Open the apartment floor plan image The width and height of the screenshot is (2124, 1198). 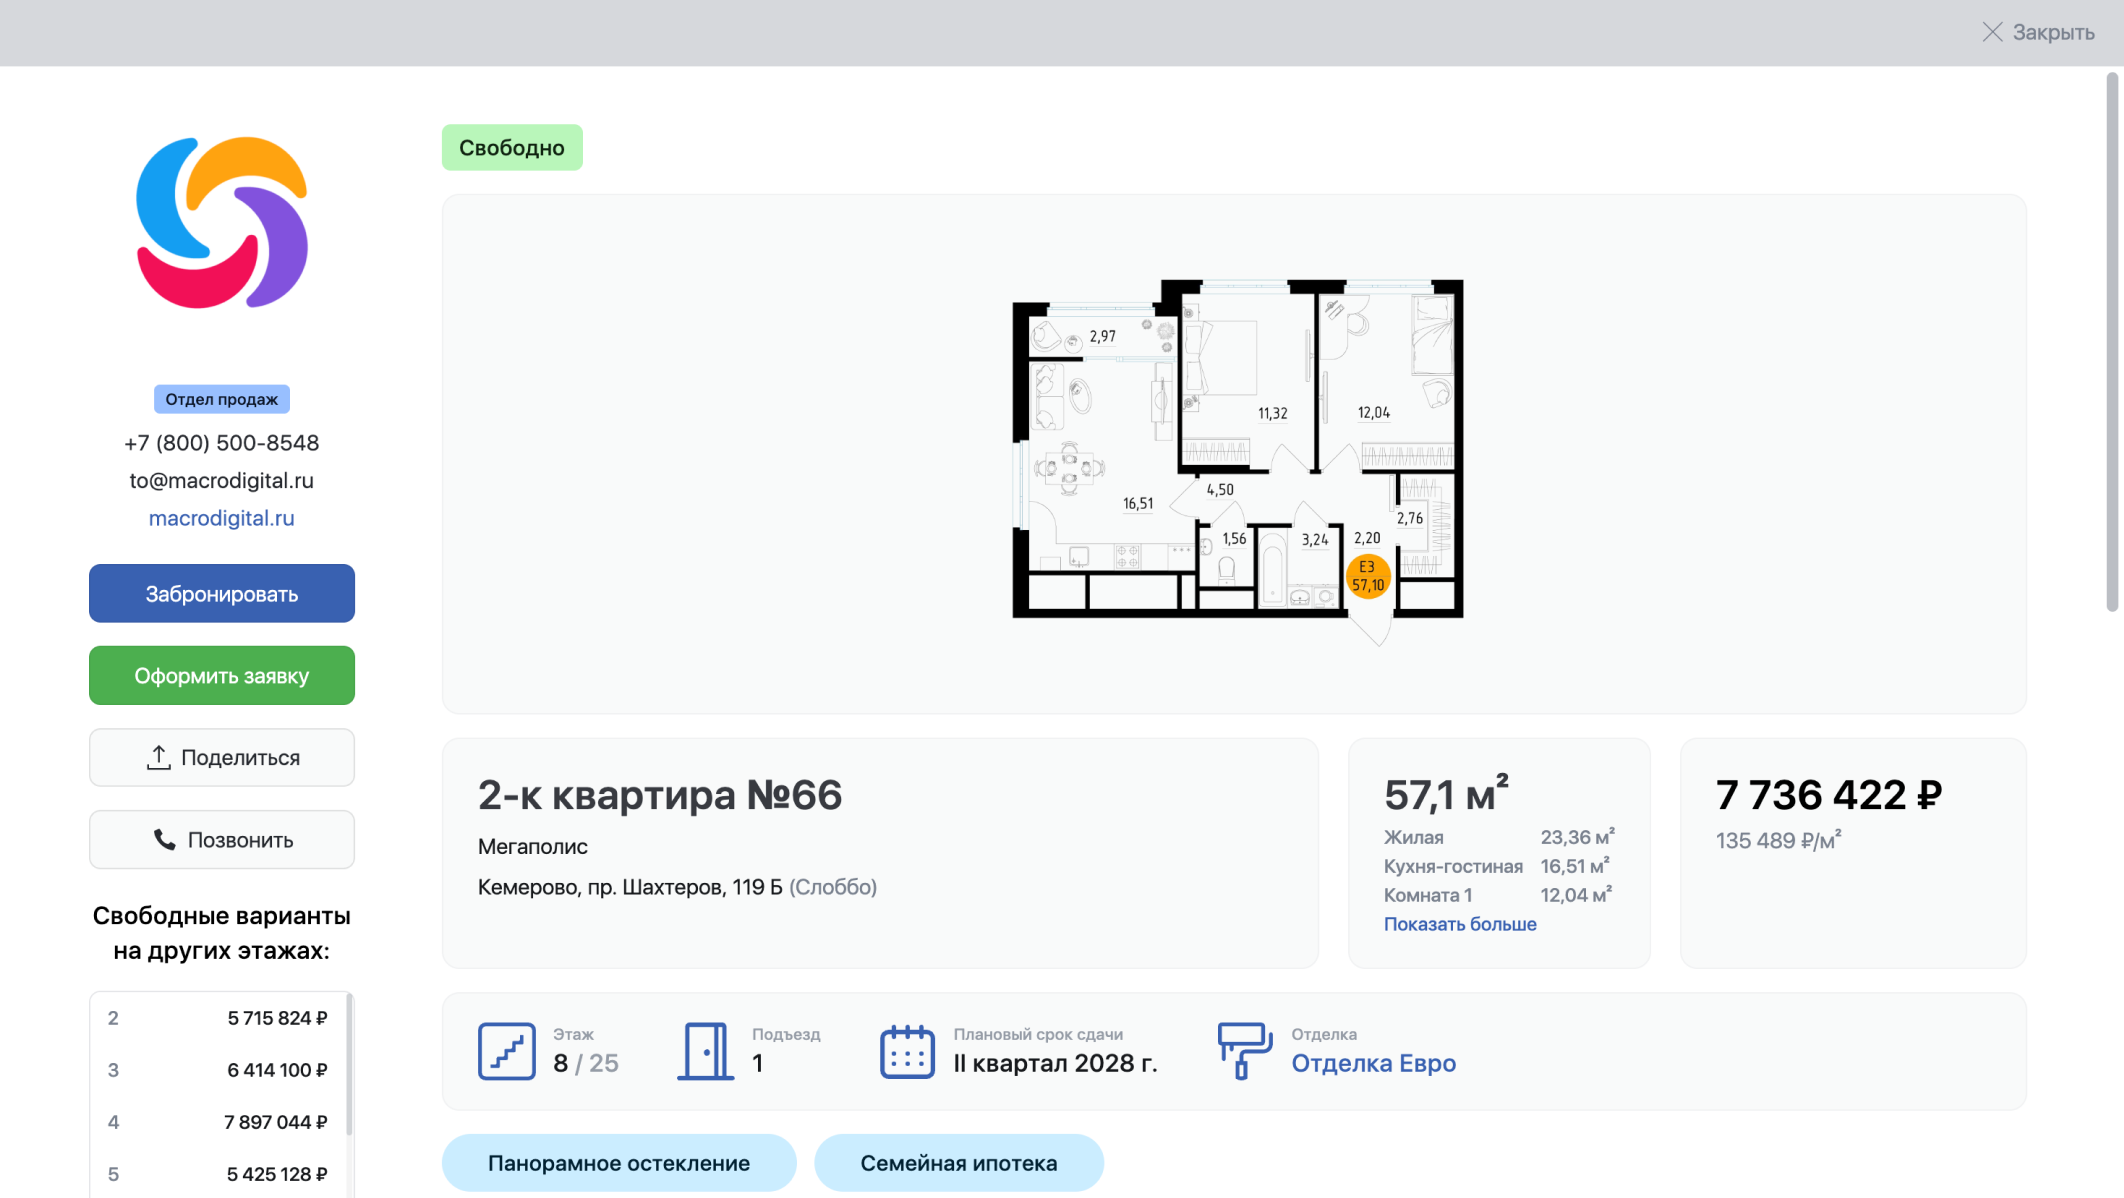(1236, 450)
